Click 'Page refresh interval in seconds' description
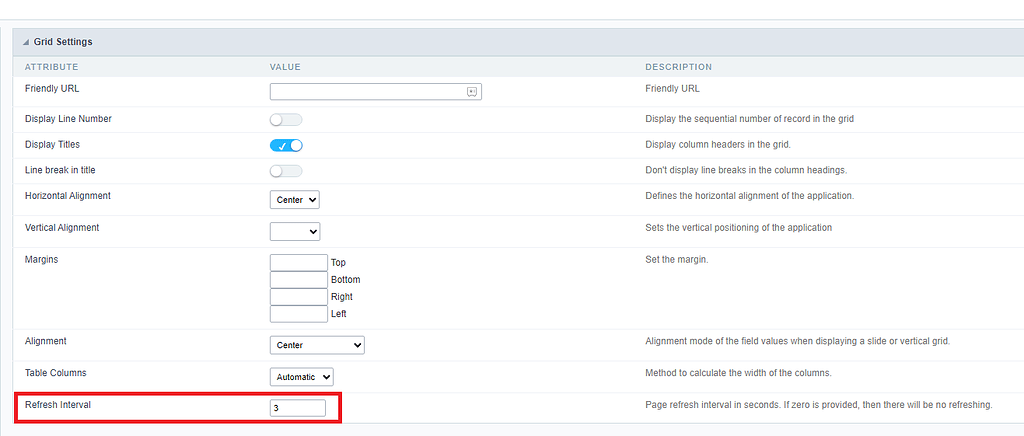 (x=819, y=405)
